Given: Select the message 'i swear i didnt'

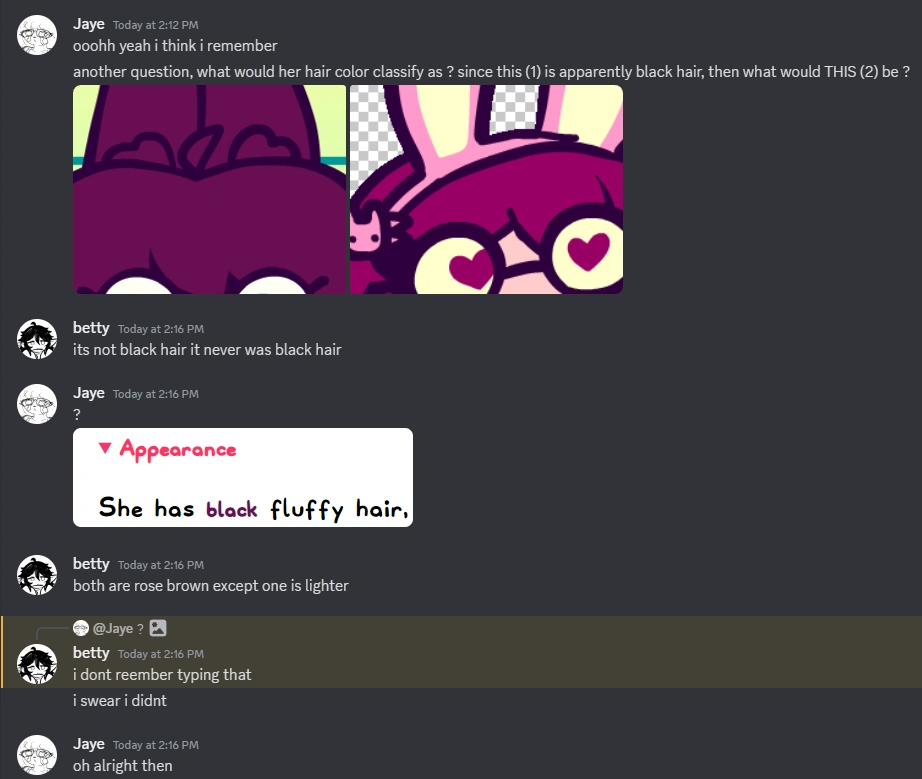Looking at the screenshot, I should (x=120, y=701).
